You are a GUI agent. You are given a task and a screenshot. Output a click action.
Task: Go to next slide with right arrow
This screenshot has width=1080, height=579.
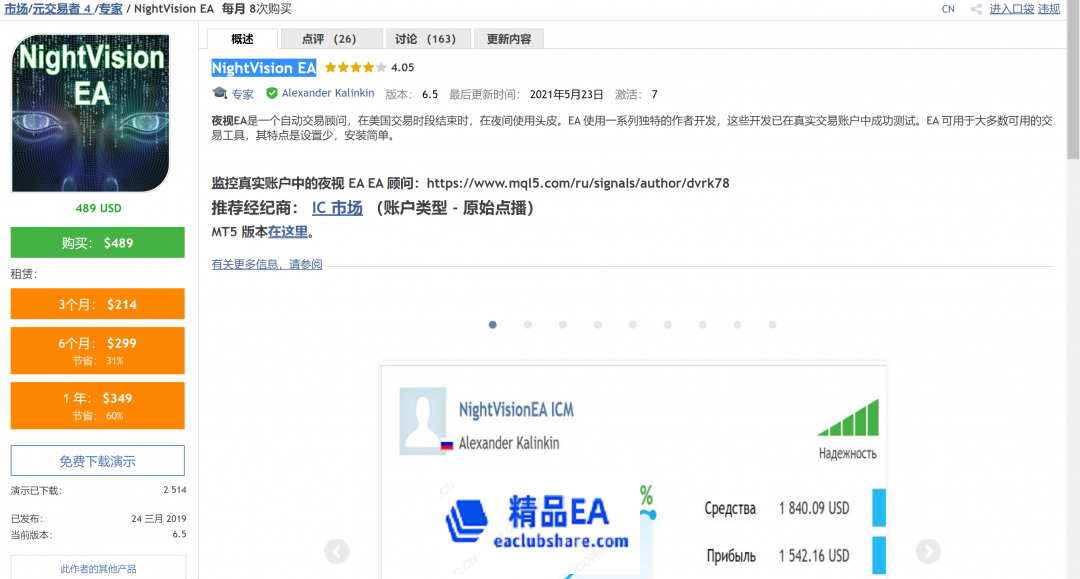click(928, 551)
